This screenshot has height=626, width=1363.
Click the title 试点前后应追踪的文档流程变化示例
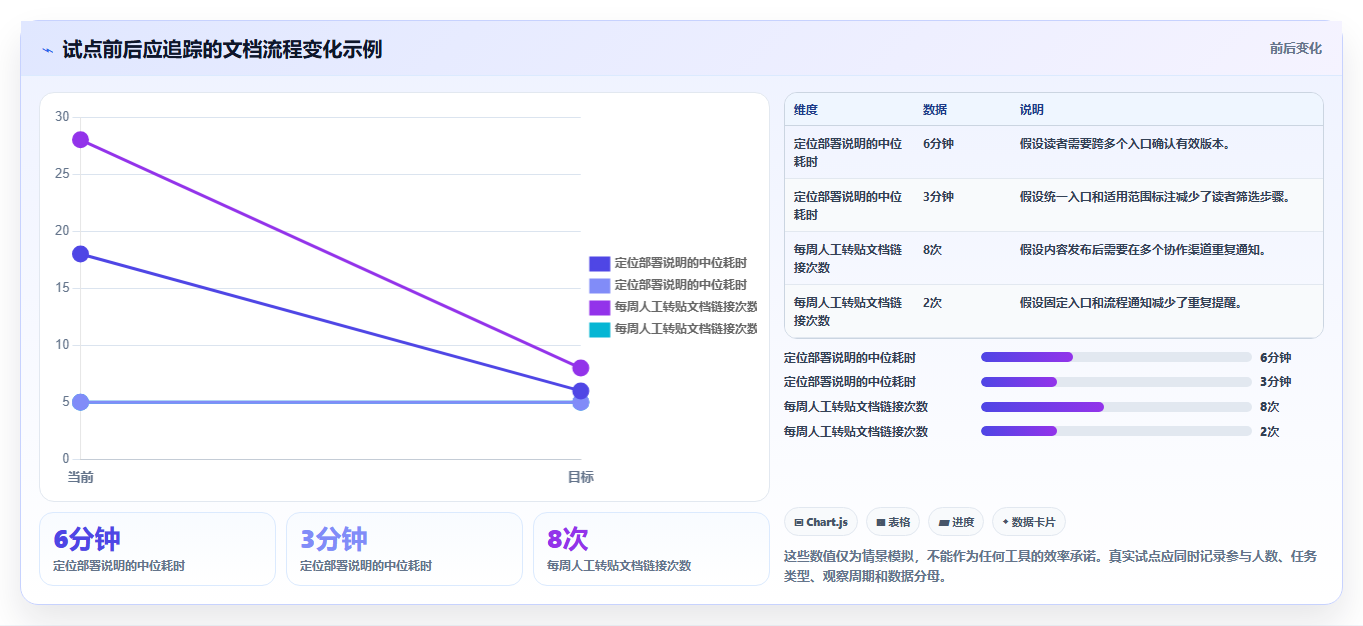[x=222, y=50]
